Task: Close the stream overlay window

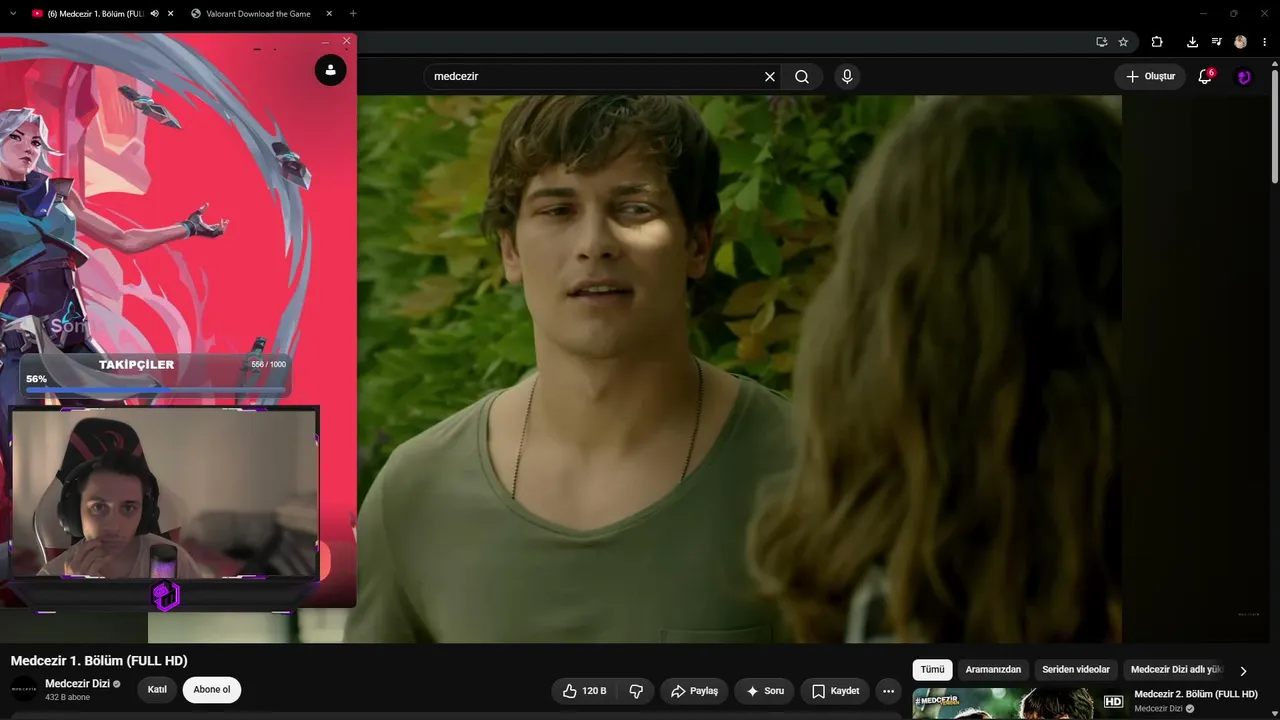Action: click(346, 41)
